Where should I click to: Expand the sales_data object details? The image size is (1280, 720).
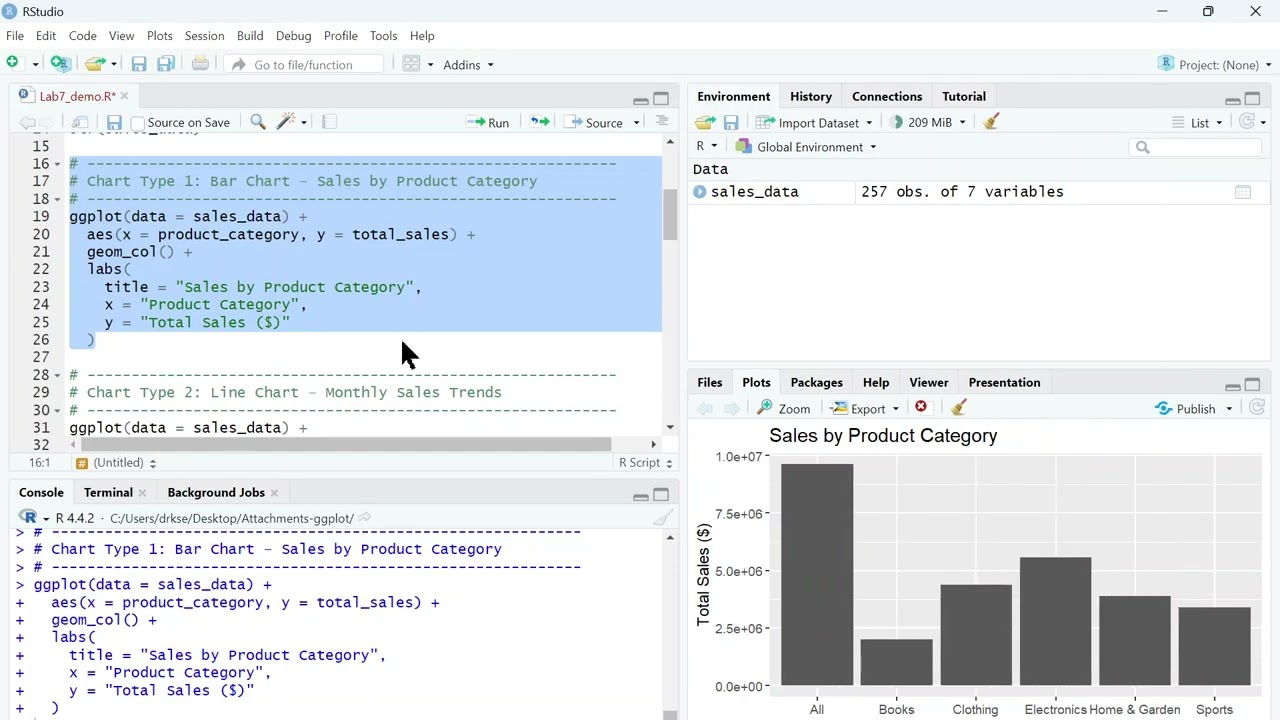(700, 192)
